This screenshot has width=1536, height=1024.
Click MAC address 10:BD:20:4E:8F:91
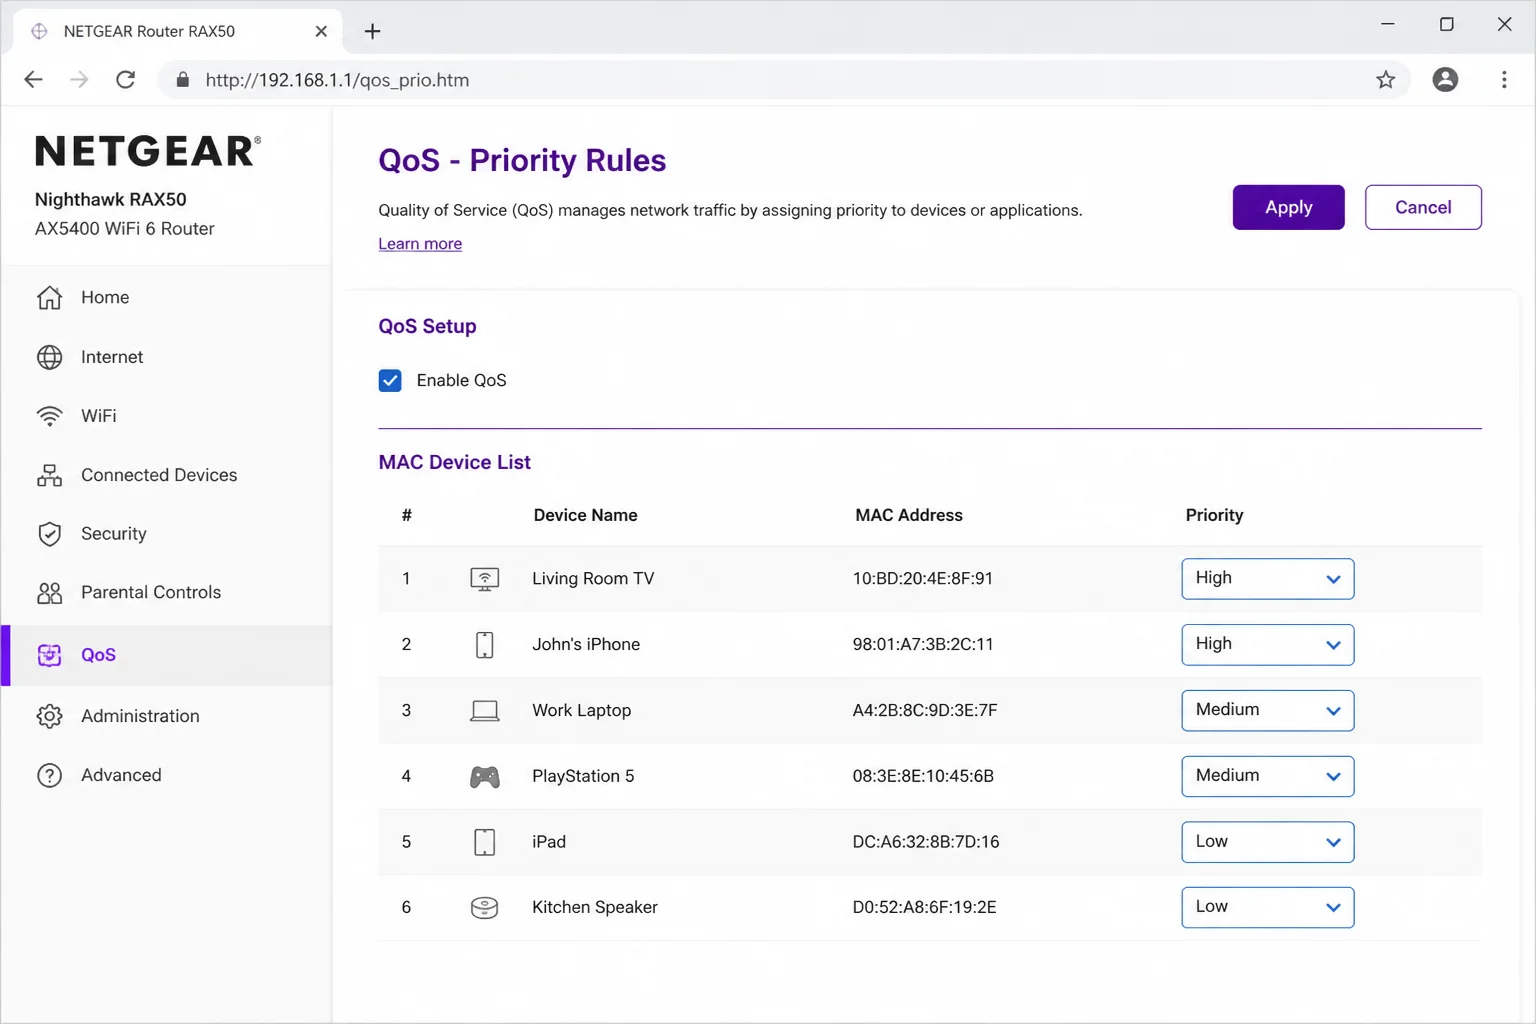(x=923, y=579)
